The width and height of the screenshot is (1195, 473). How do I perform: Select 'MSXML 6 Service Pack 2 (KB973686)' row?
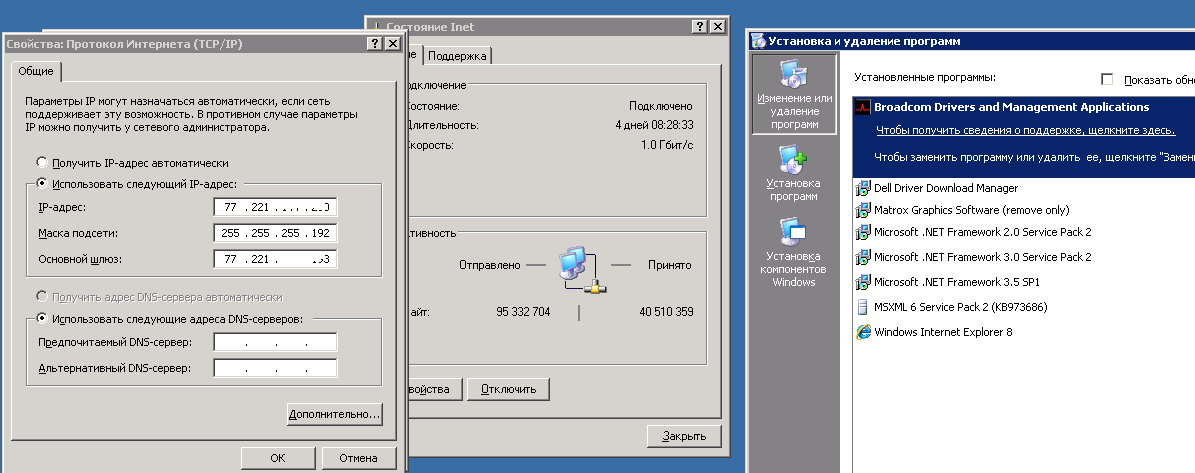click(x=960, y=308)
